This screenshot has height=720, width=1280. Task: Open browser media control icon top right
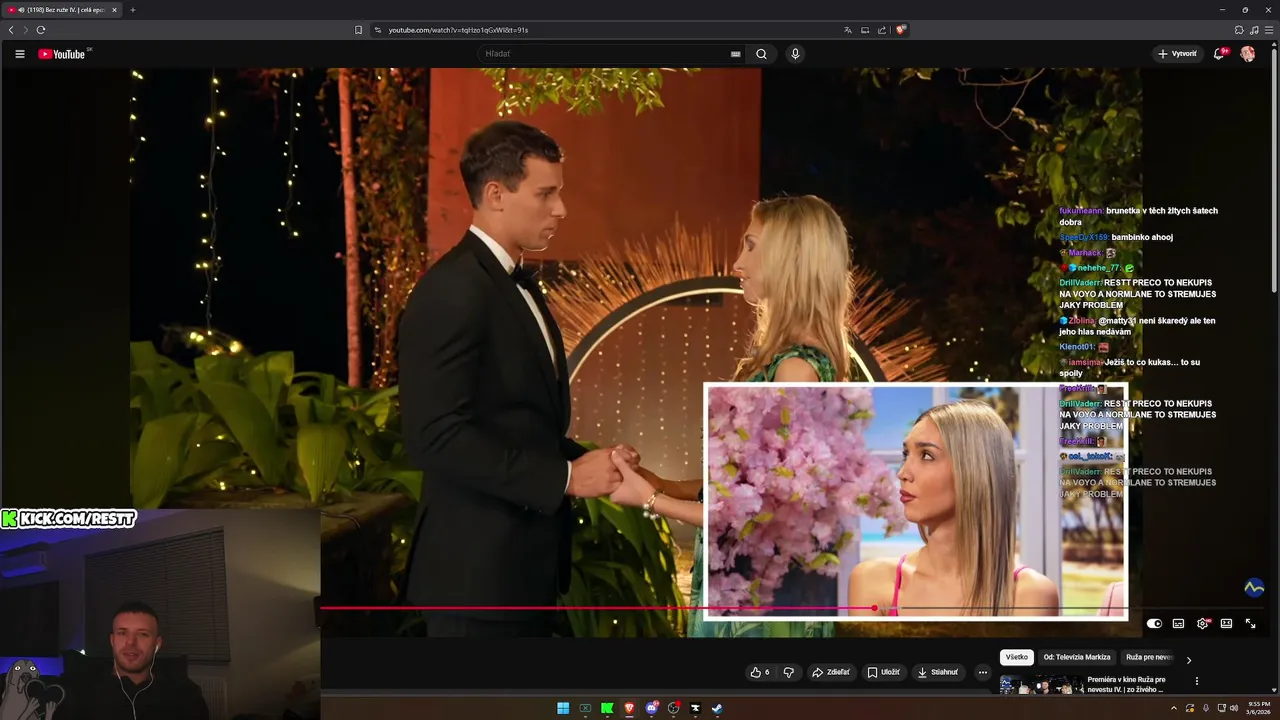pos(1254,30)
